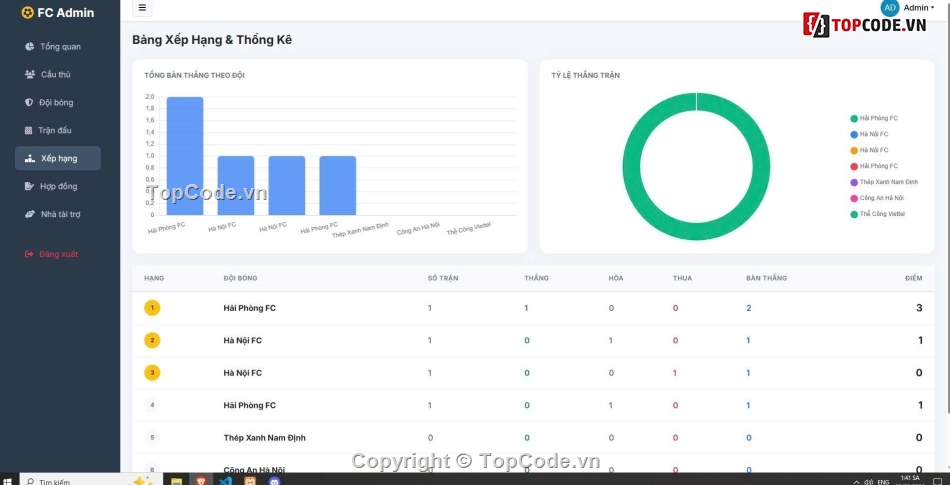The width and height of the screenshot is (950, 485).
Task: Click the Bảng Xếp Hạng & Thống Kê heading
Action: (212, 40)
